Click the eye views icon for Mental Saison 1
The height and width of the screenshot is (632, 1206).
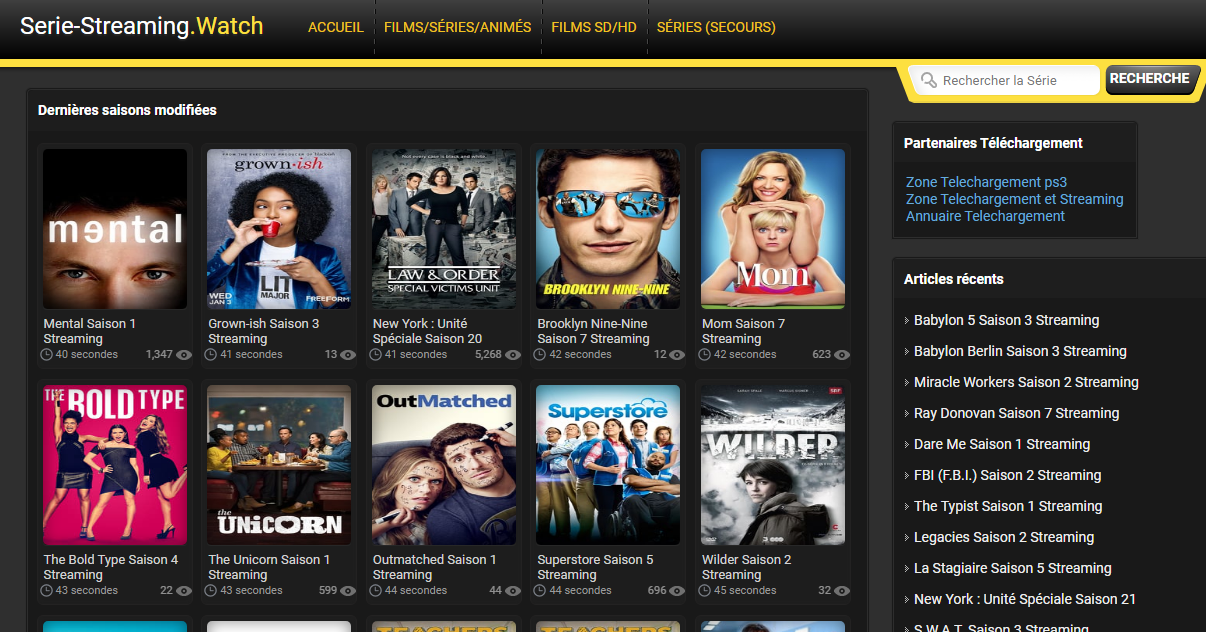tap(183, 355)
